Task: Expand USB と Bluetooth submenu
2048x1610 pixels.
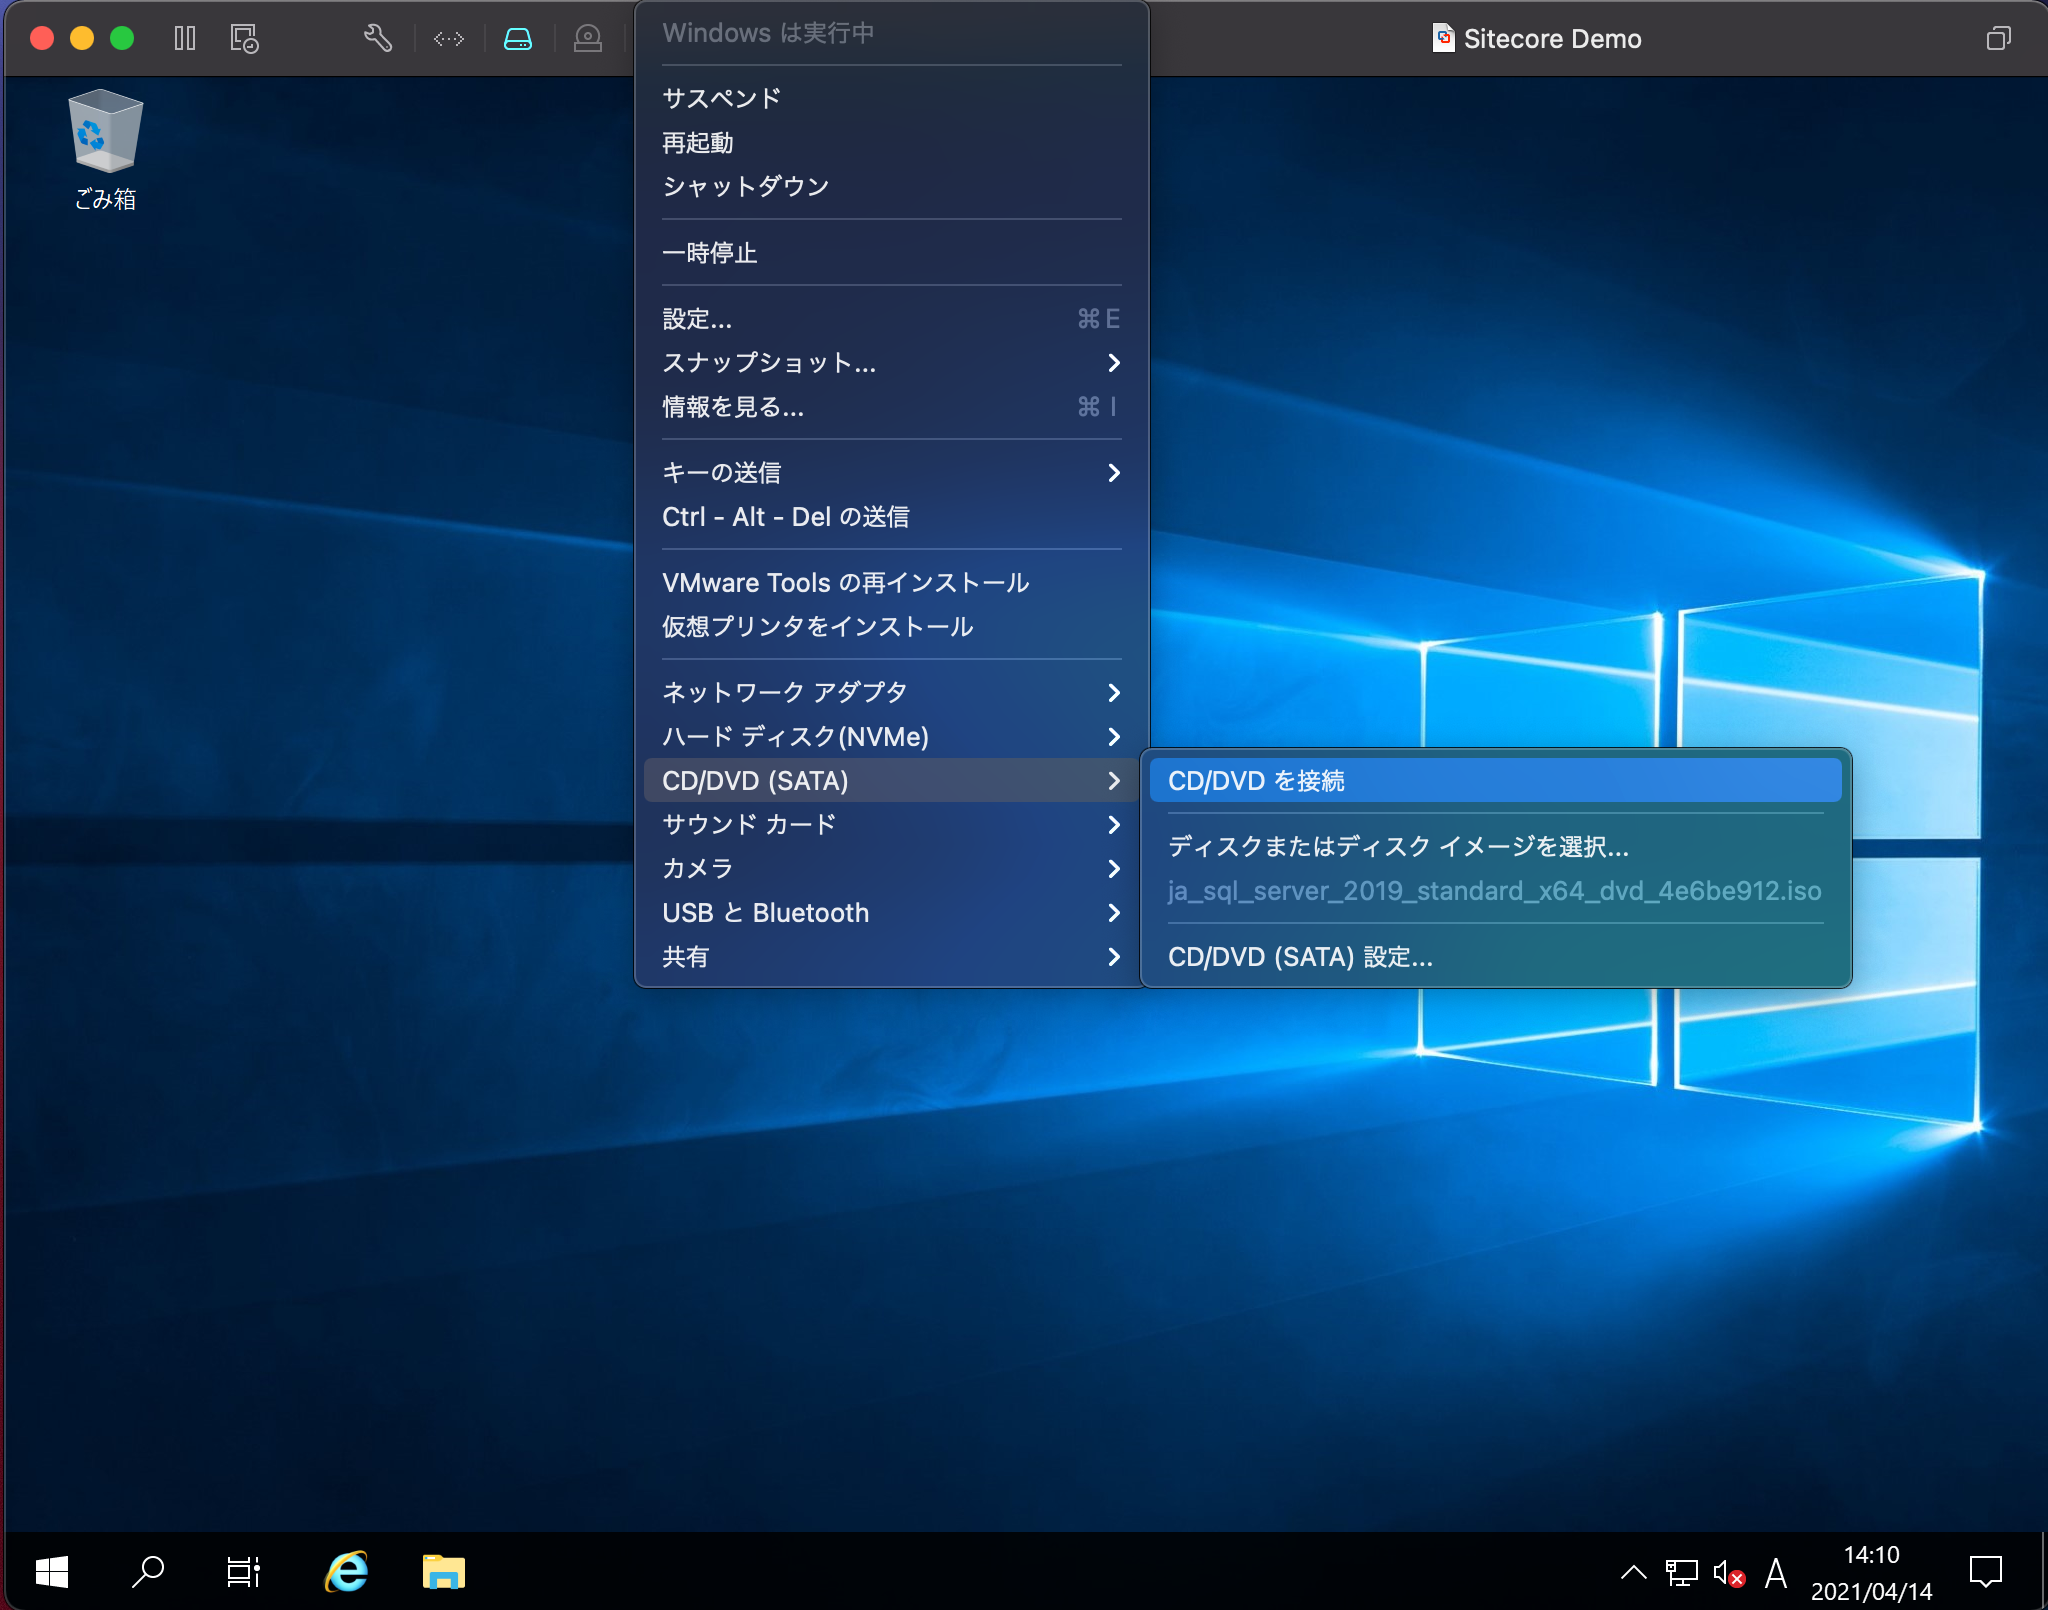Action: pos(892,912)
